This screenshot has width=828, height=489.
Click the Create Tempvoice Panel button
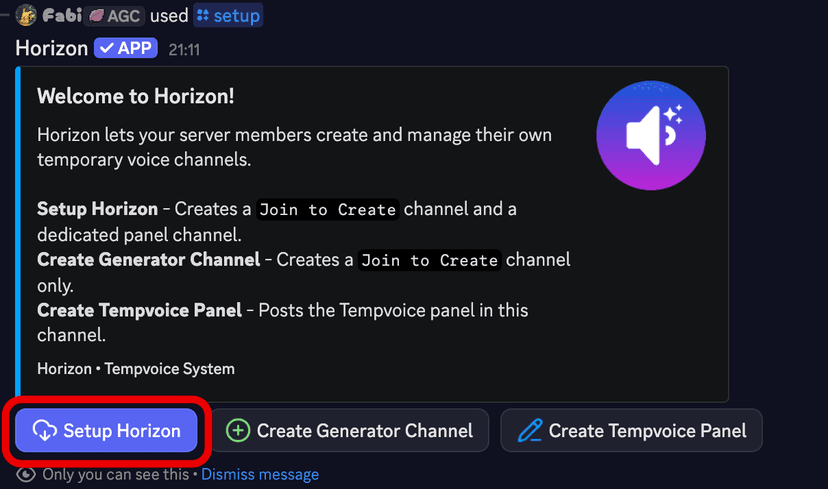click(632, 430)
